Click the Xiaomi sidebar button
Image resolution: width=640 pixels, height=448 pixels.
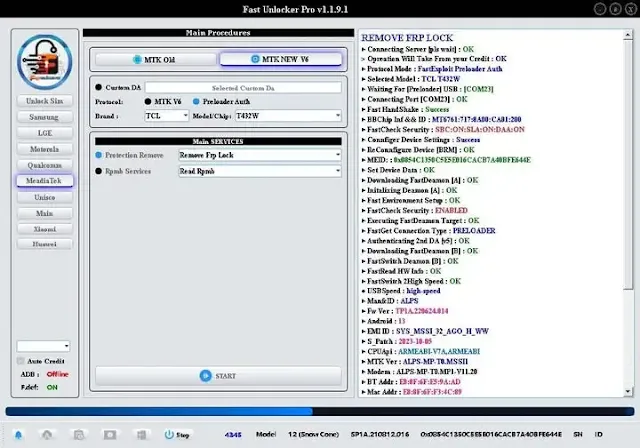tap(45, 229)
